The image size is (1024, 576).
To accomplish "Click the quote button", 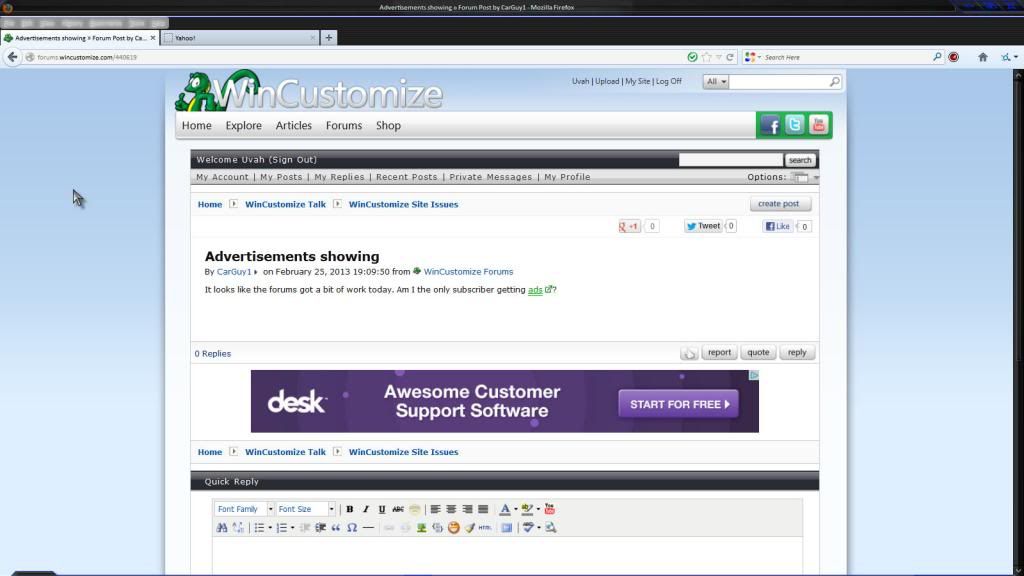I will click(758, 353).
